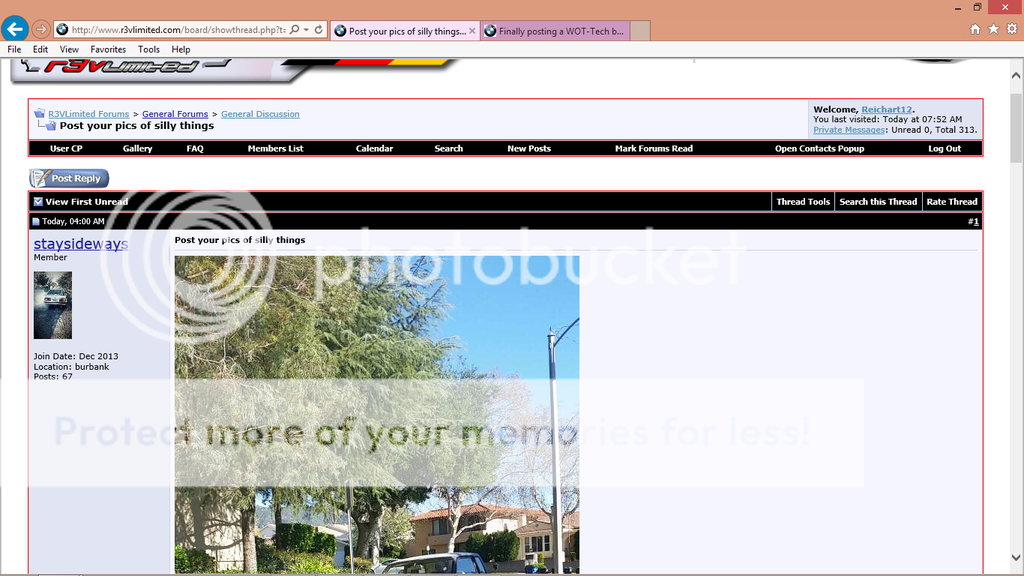Screen dimensions: 1024x576
Task: Open the browser Tools gear icon
Action: (1011, 29)
